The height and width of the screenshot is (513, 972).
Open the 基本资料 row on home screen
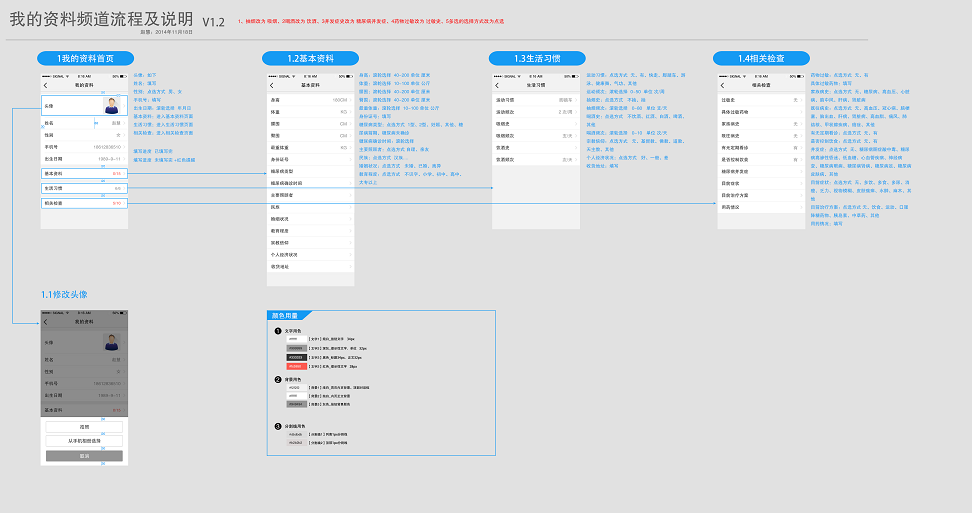click(x=83, y=173)
